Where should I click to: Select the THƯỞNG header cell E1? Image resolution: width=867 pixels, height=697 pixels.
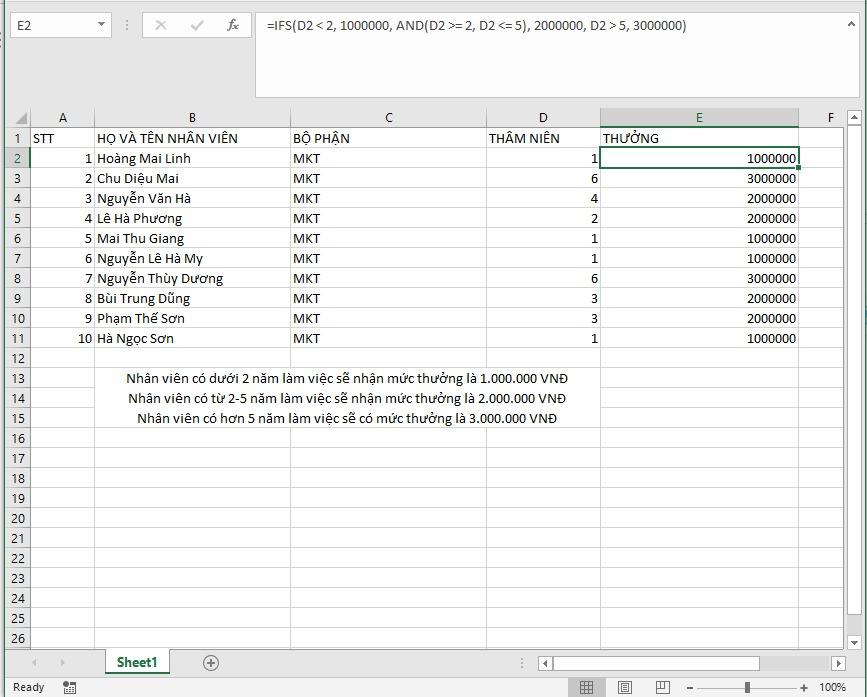point(698,138)
